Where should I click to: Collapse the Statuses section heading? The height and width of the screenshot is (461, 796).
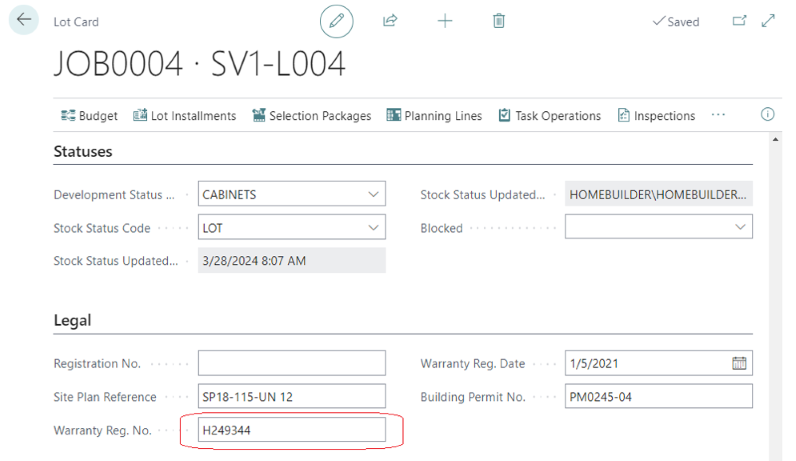point(83,152)
